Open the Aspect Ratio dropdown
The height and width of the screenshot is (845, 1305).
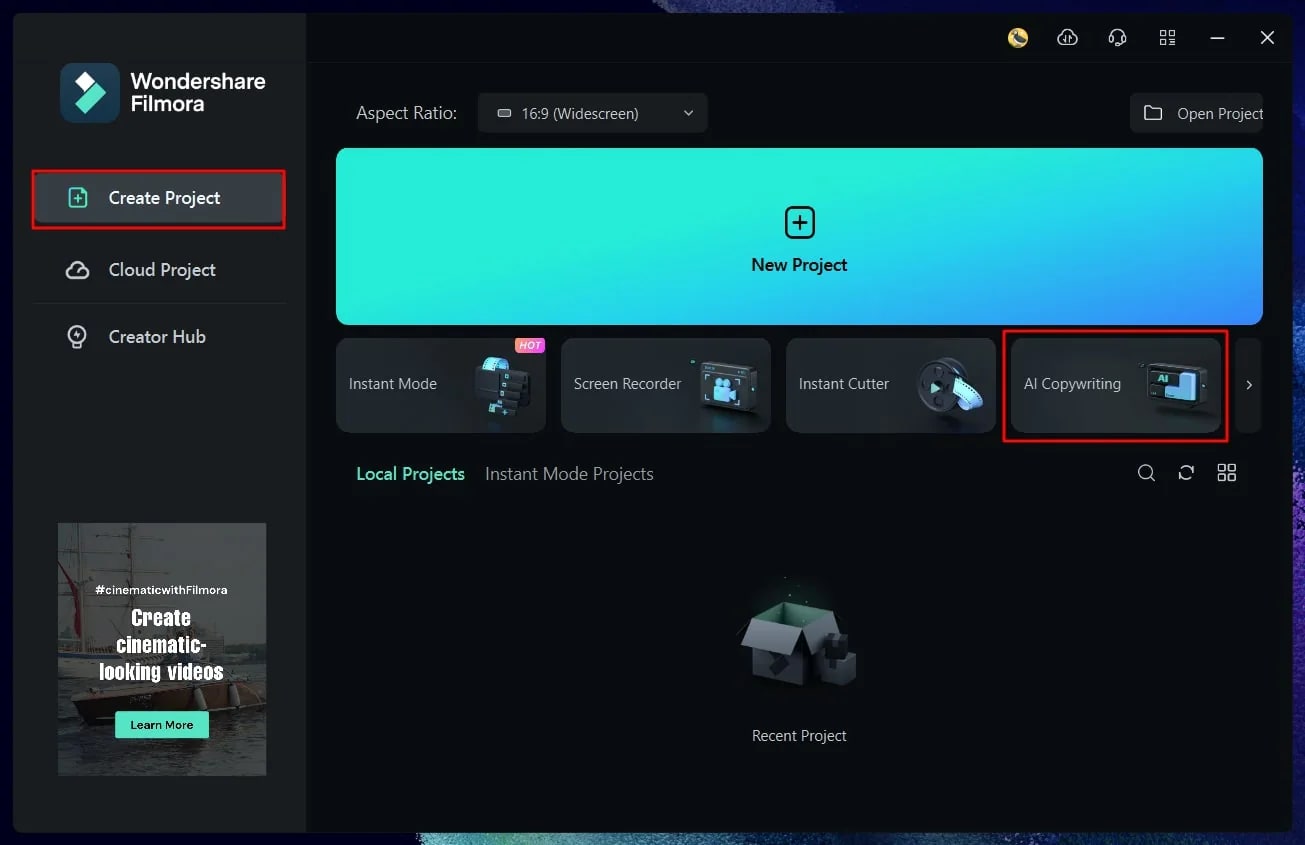(x=593, y=113)
